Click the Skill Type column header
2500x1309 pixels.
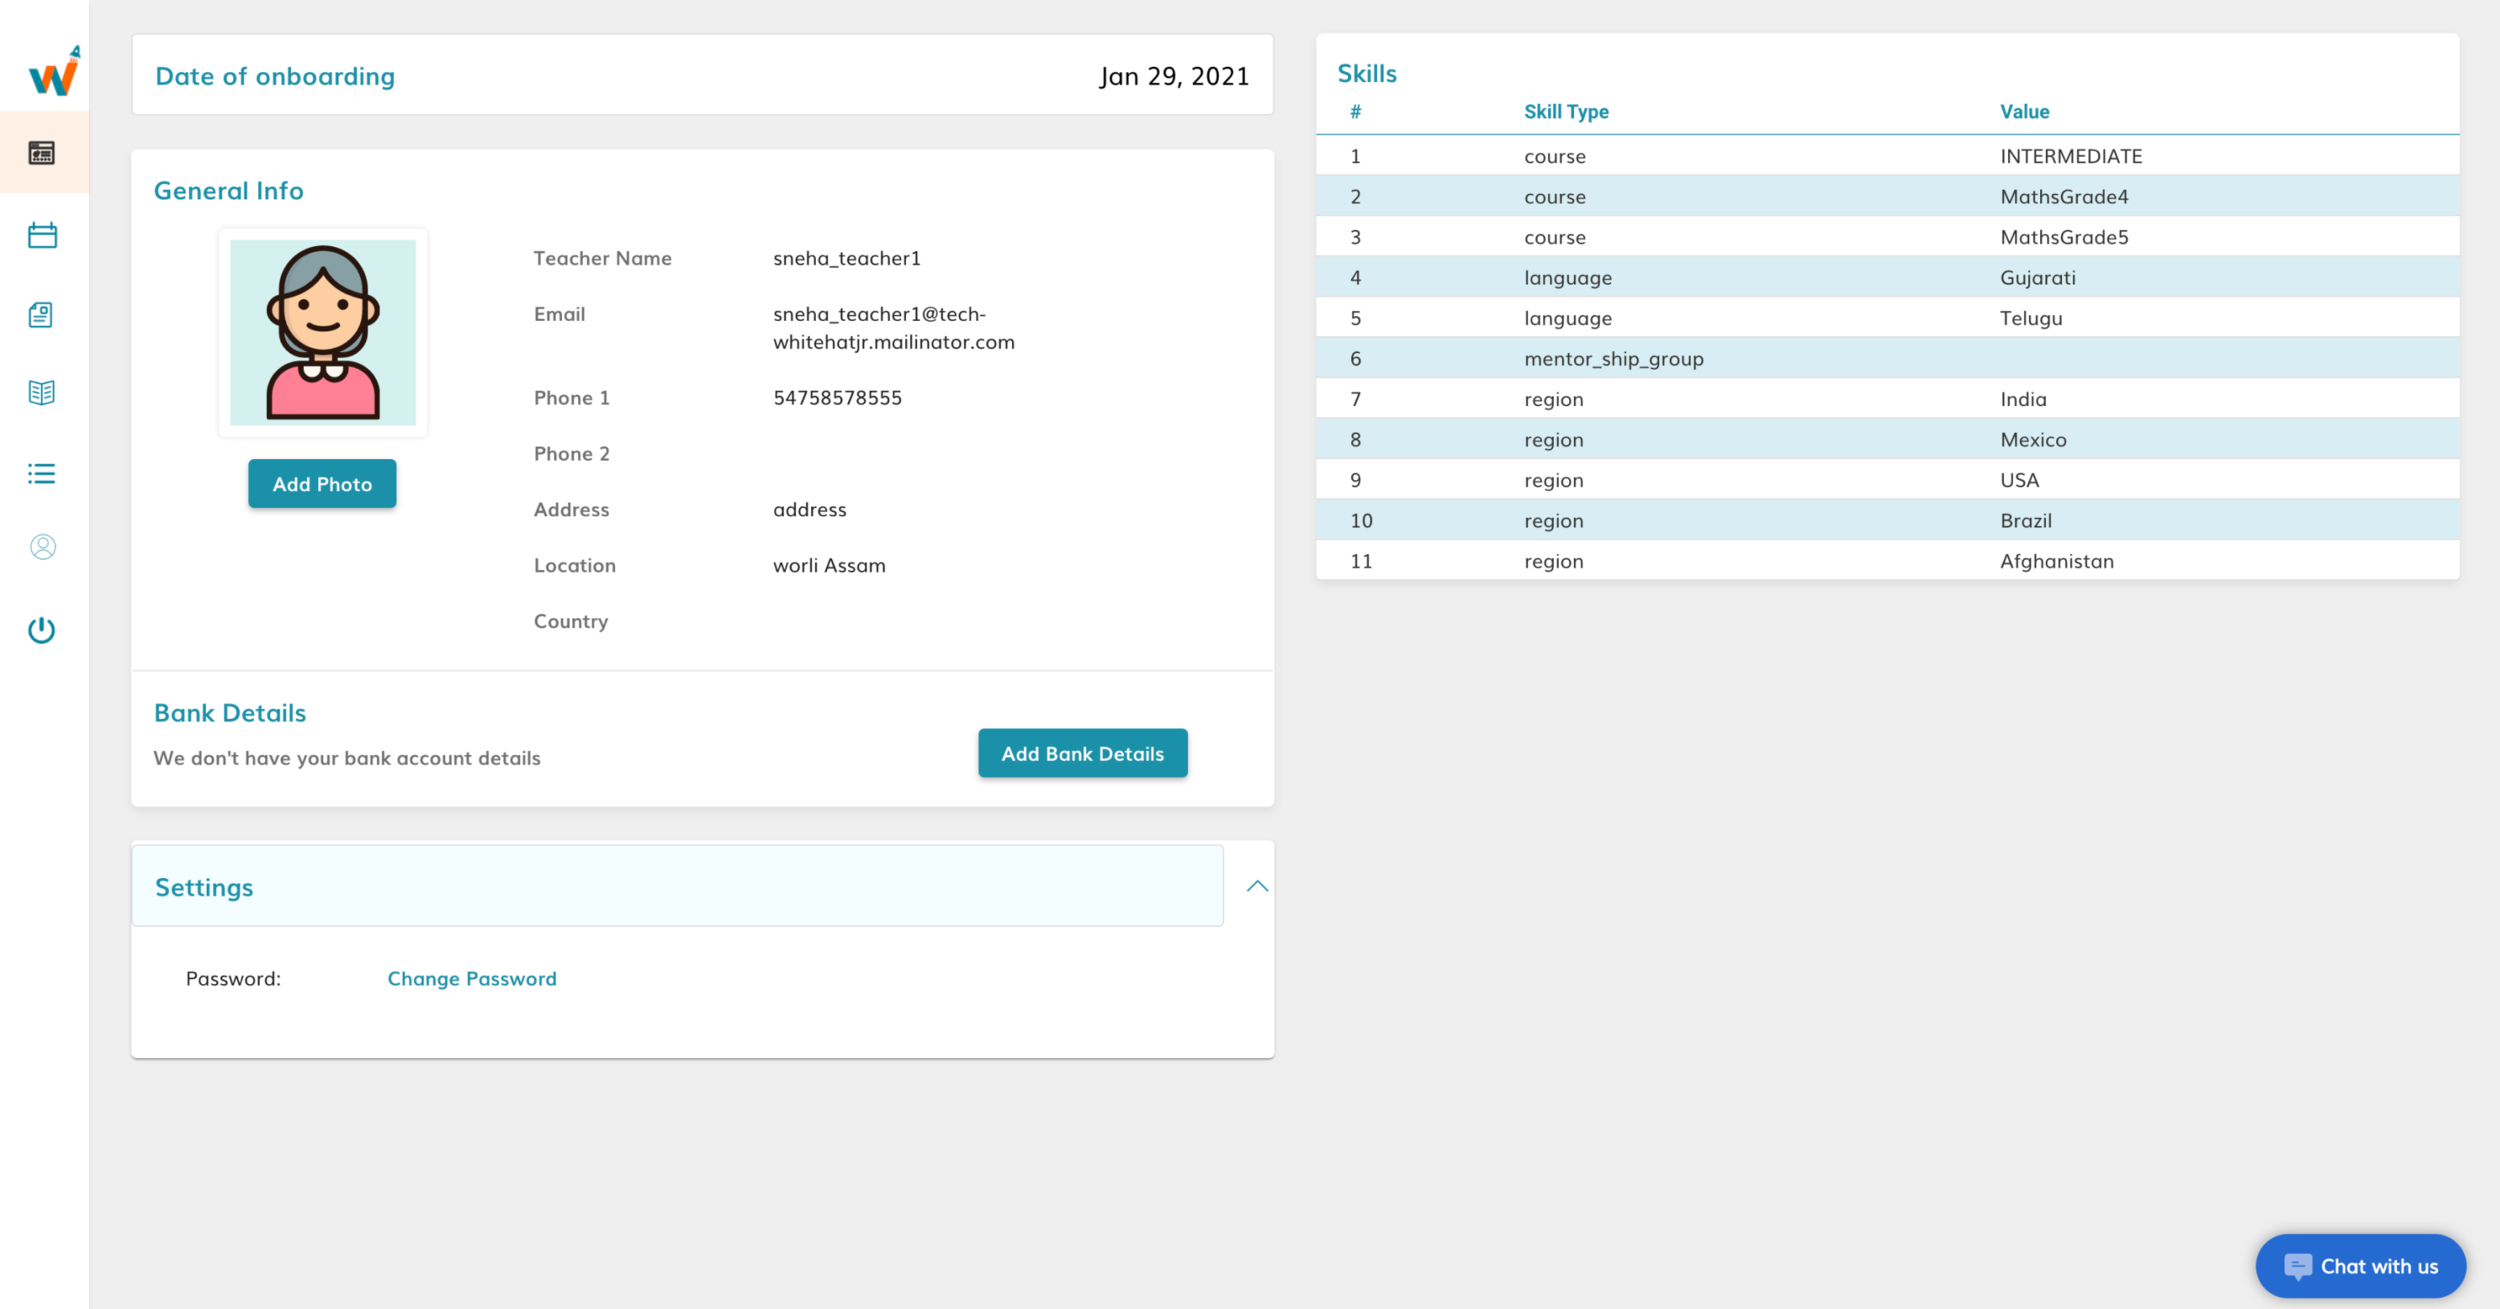(x=1566, y=112)
